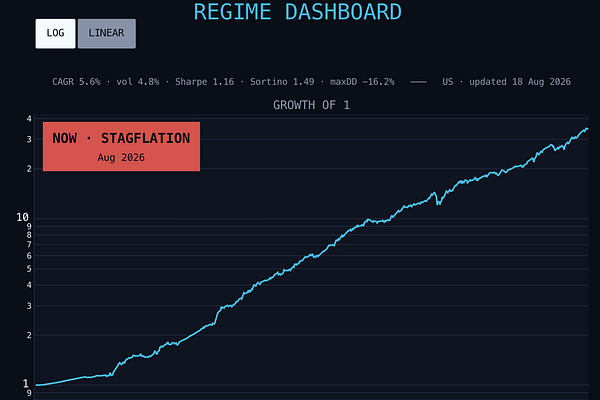Click the 'Aug 2026' date in red badge
The image size is (600, 400).
tap(121, 158)
